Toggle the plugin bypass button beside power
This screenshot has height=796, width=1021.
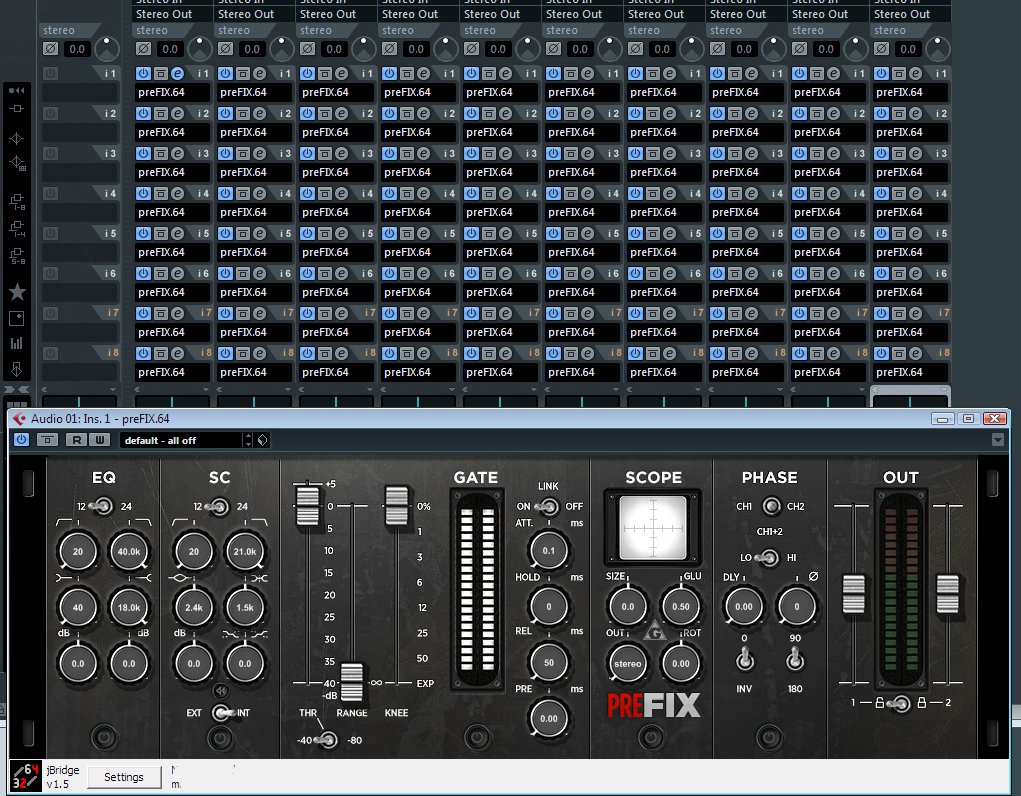click(48, 440)
